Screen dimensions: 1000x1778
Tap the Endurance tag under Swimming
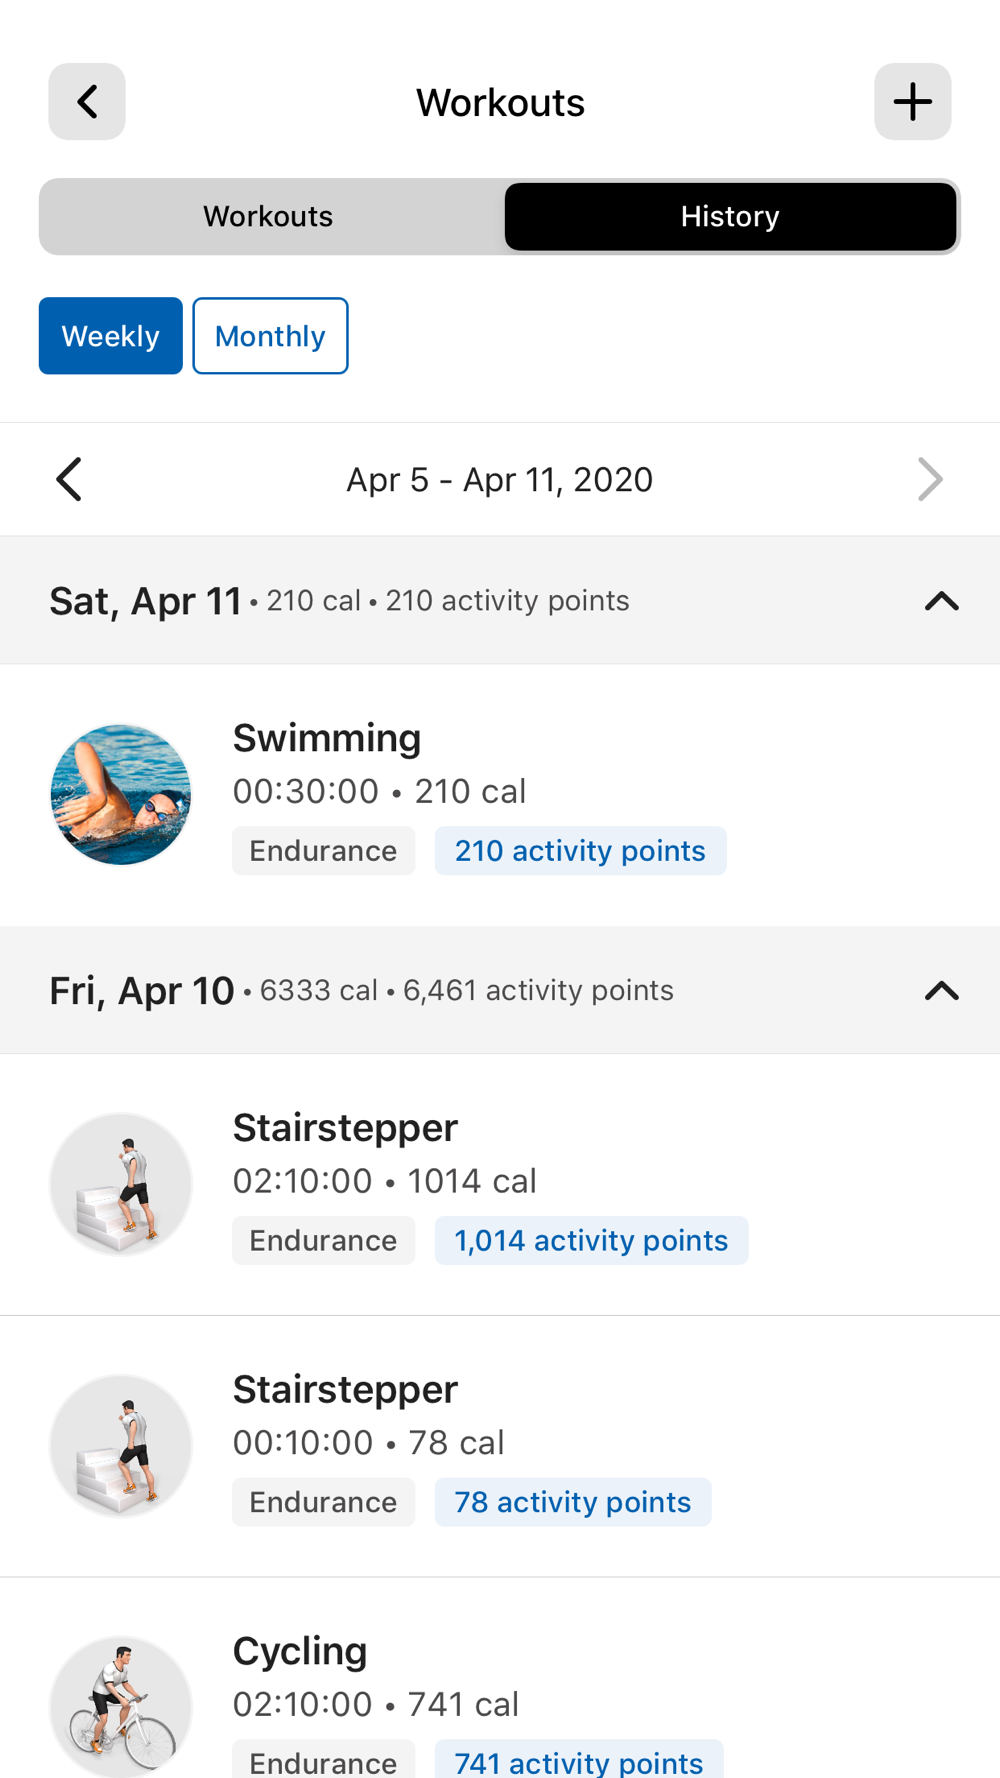point(323,851)
